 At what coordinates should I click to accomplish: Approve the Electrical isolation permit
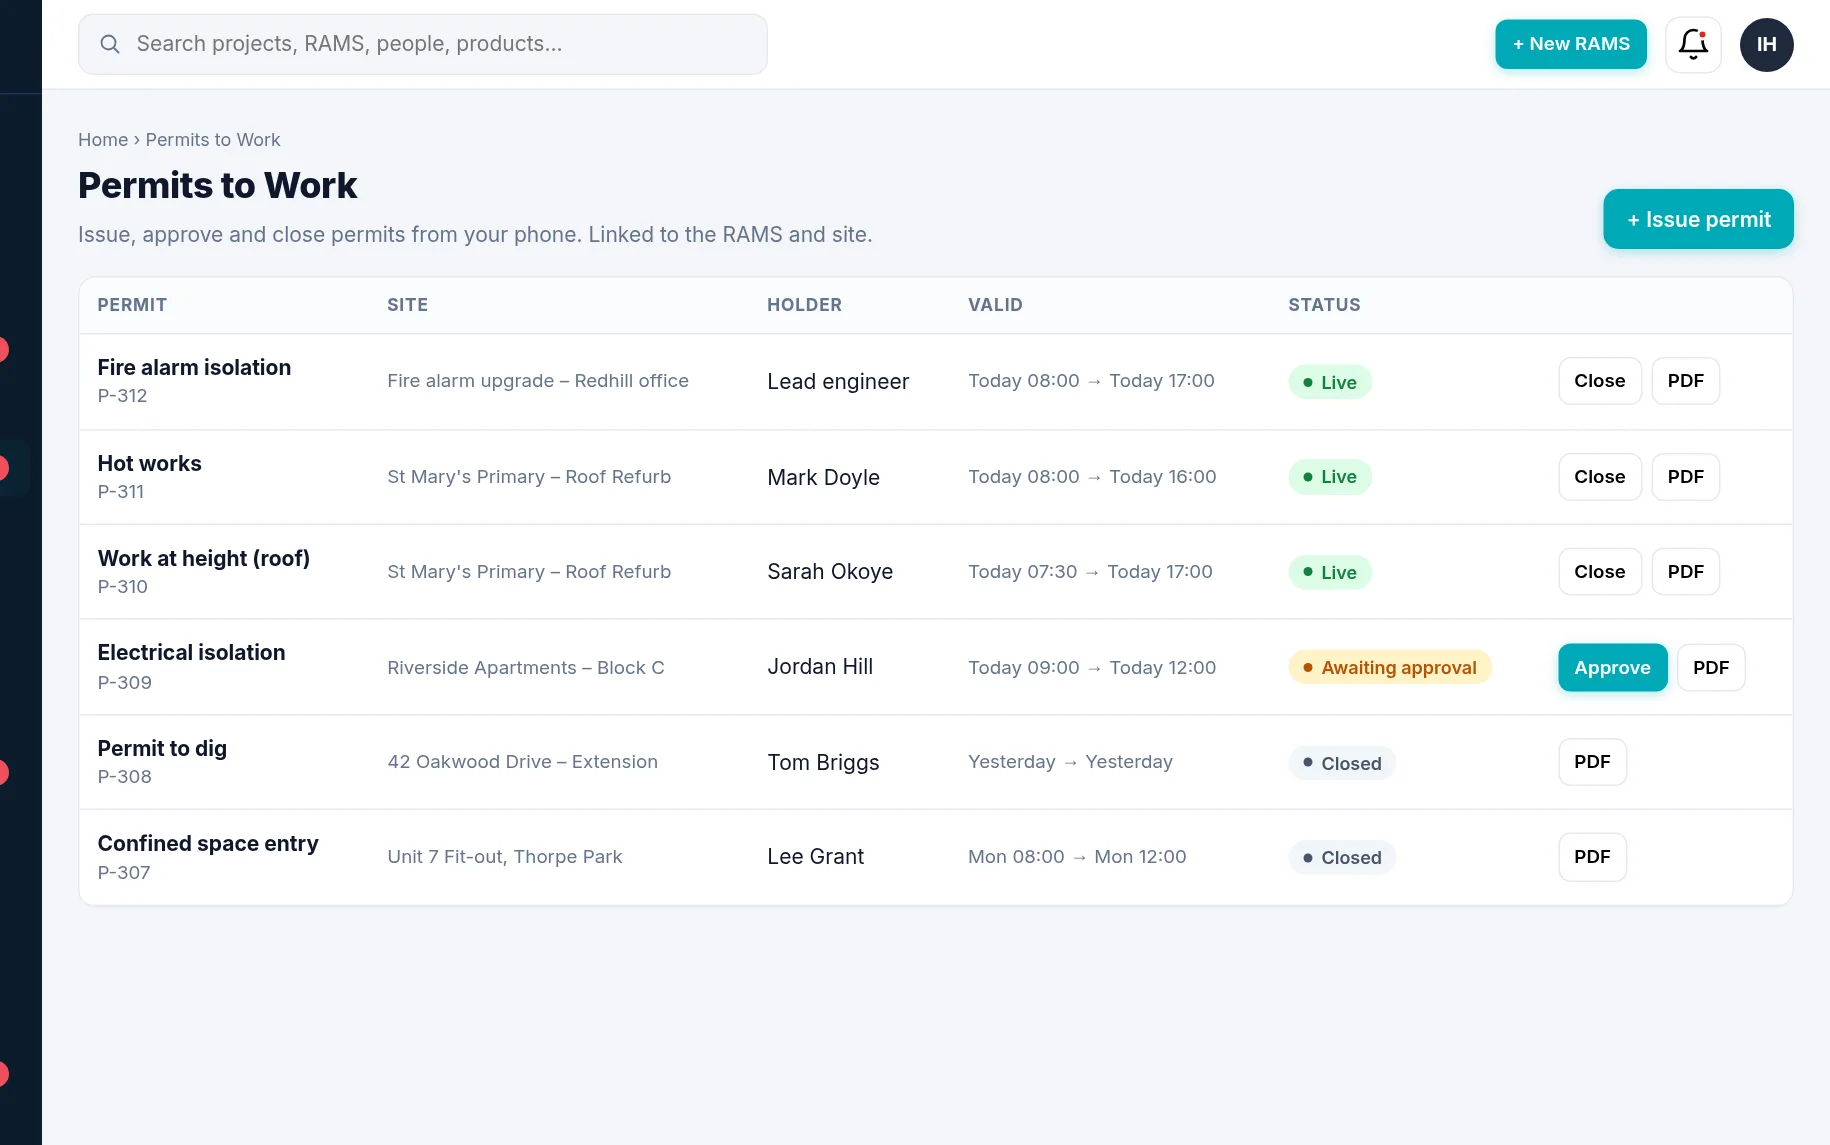click(1612, 668)
